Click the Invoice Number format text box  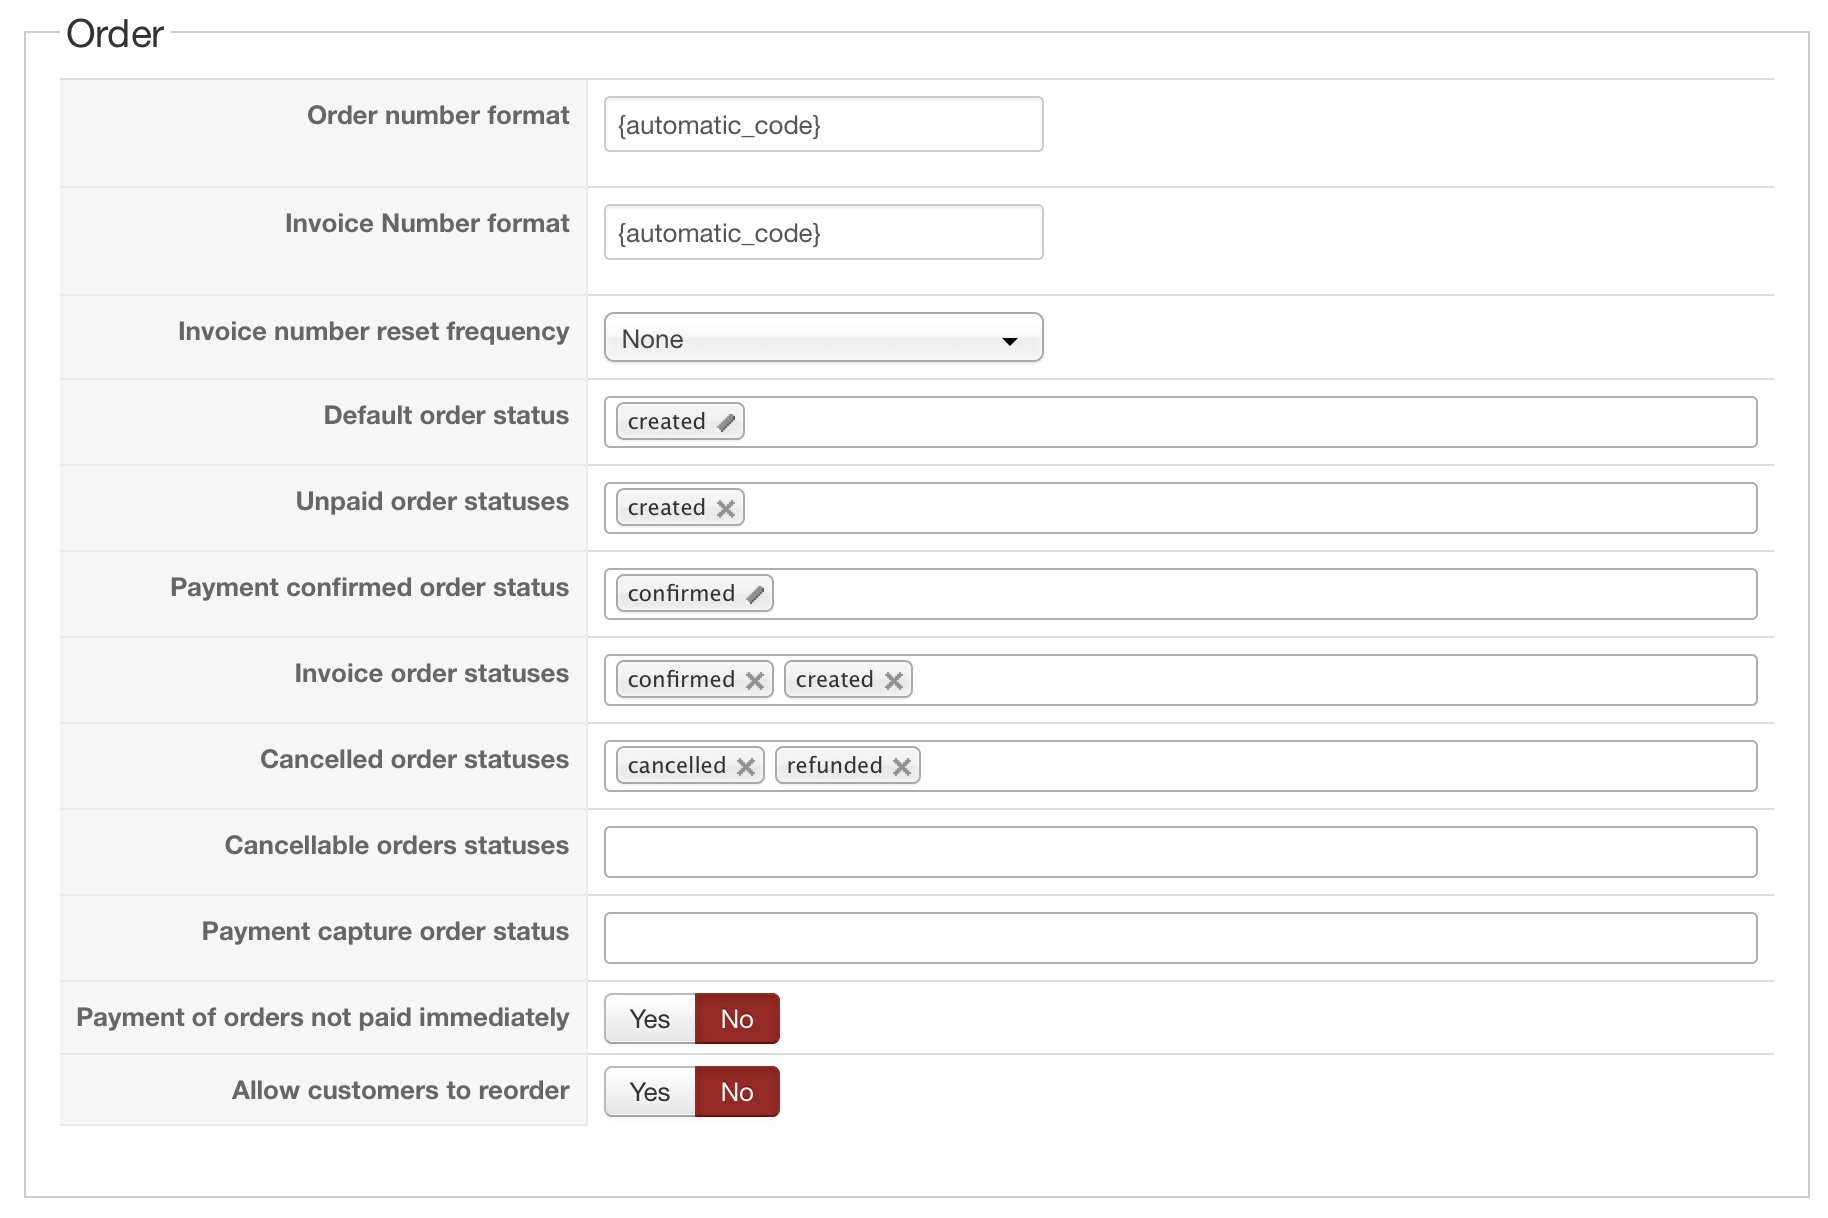pyautogui.click(x=822, y=232)
